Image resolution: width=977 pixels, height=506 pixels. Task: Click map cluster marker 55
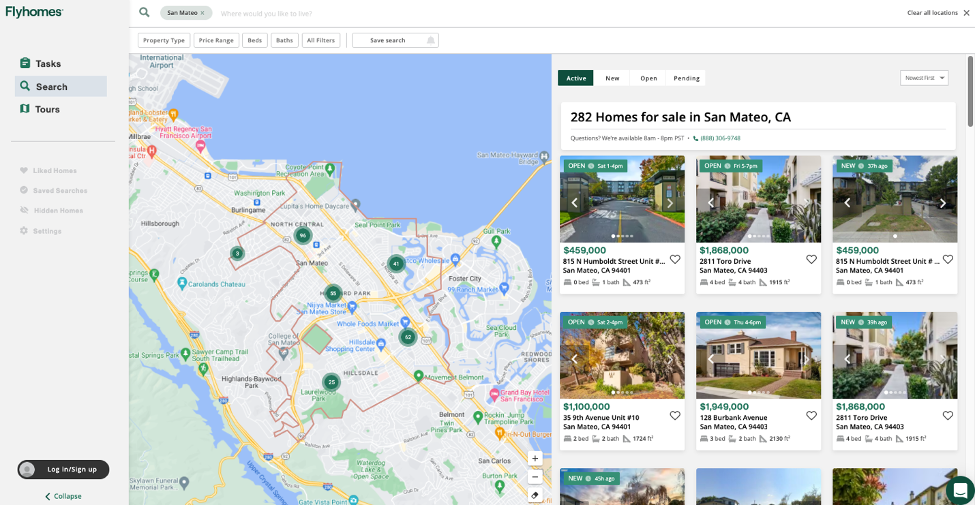[333, 293]
